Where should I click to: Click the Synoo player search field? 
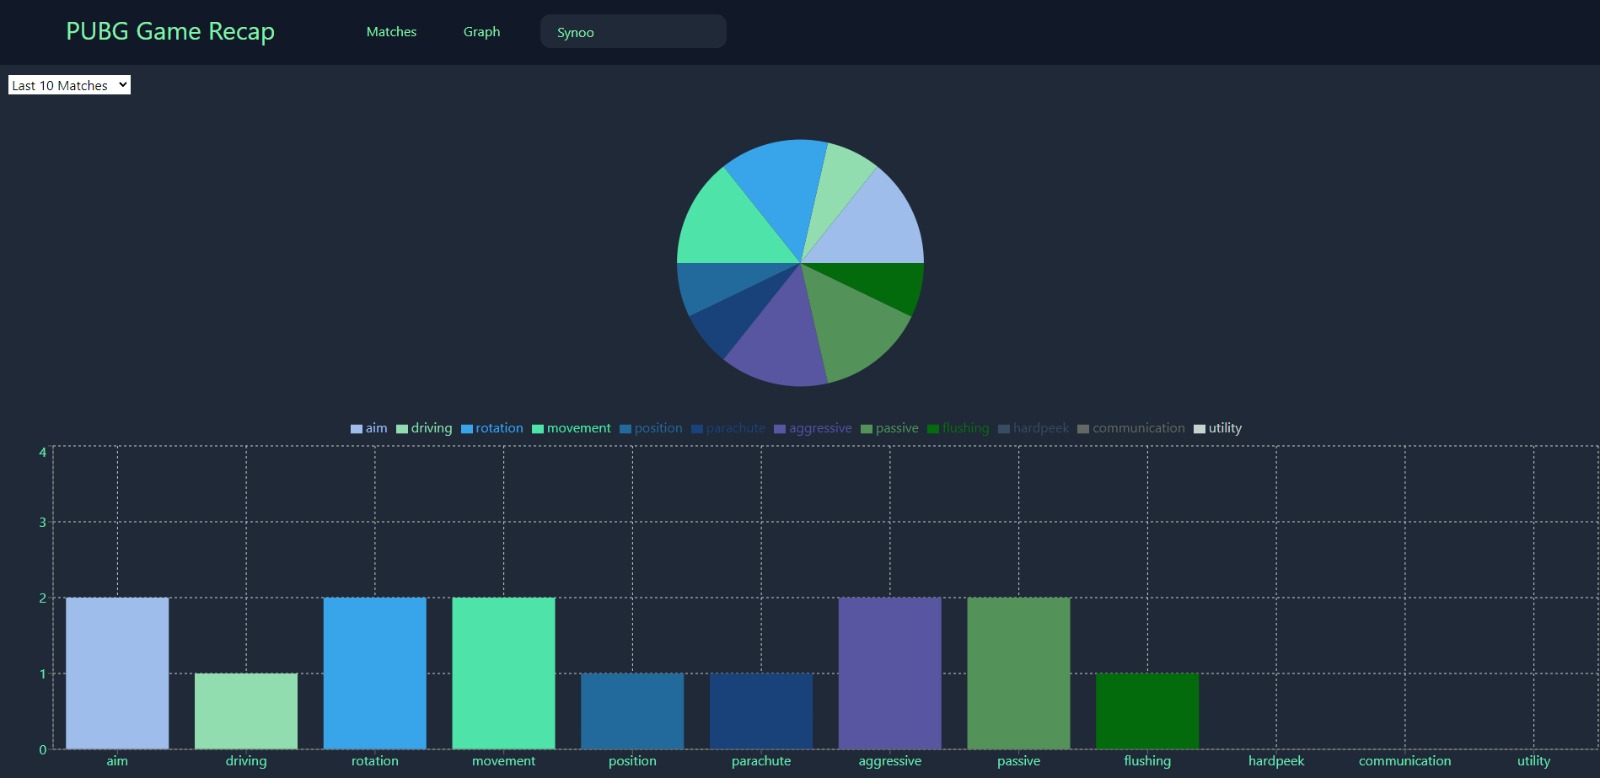[633, 32]
